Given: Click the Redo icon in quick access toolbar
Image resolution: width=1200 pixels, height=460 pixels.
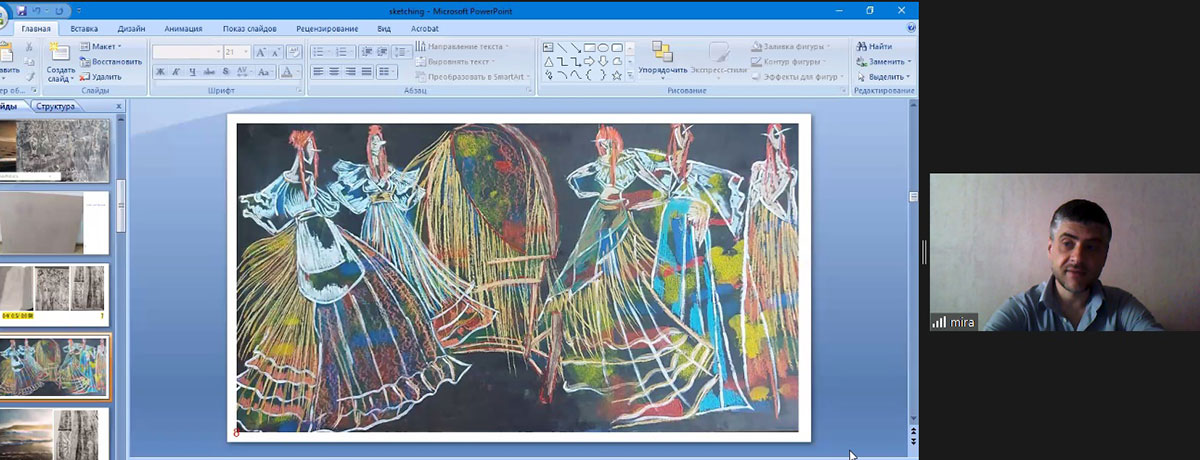Looking at the screenshot, I should (59, 11).
